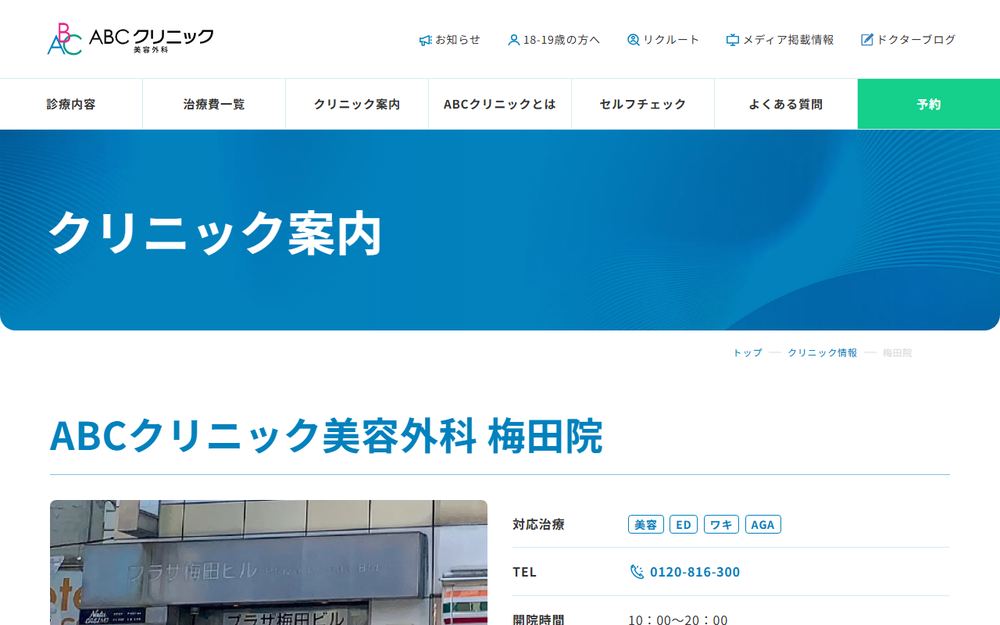1000x625 pixels.
Task: Click the phone icon next to 0120-816-300
Action: click(636, 571)
